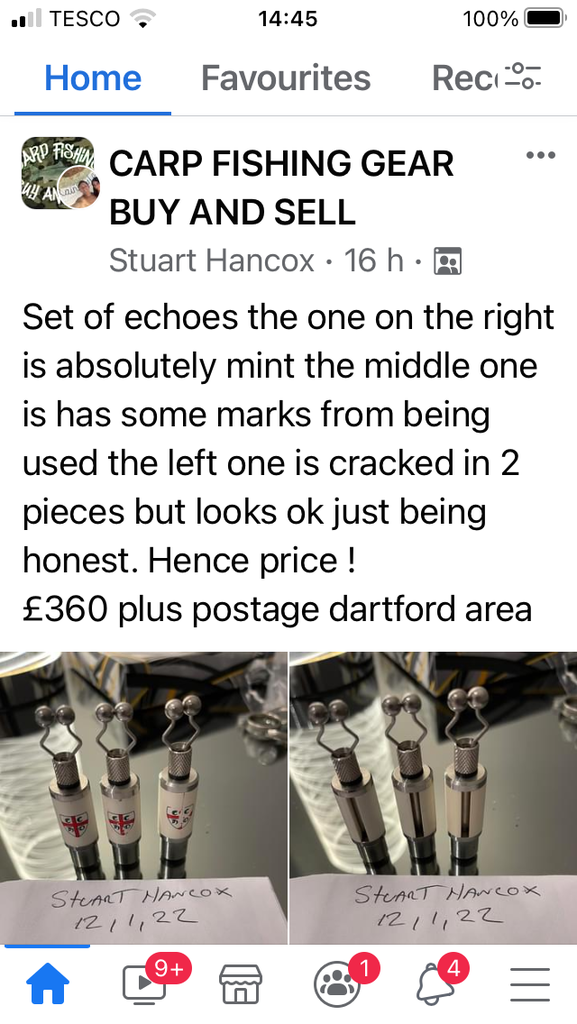Open the Home feed icon in bottom bar
Viewport: 577px width, 1024px height.
click(48, 984)
